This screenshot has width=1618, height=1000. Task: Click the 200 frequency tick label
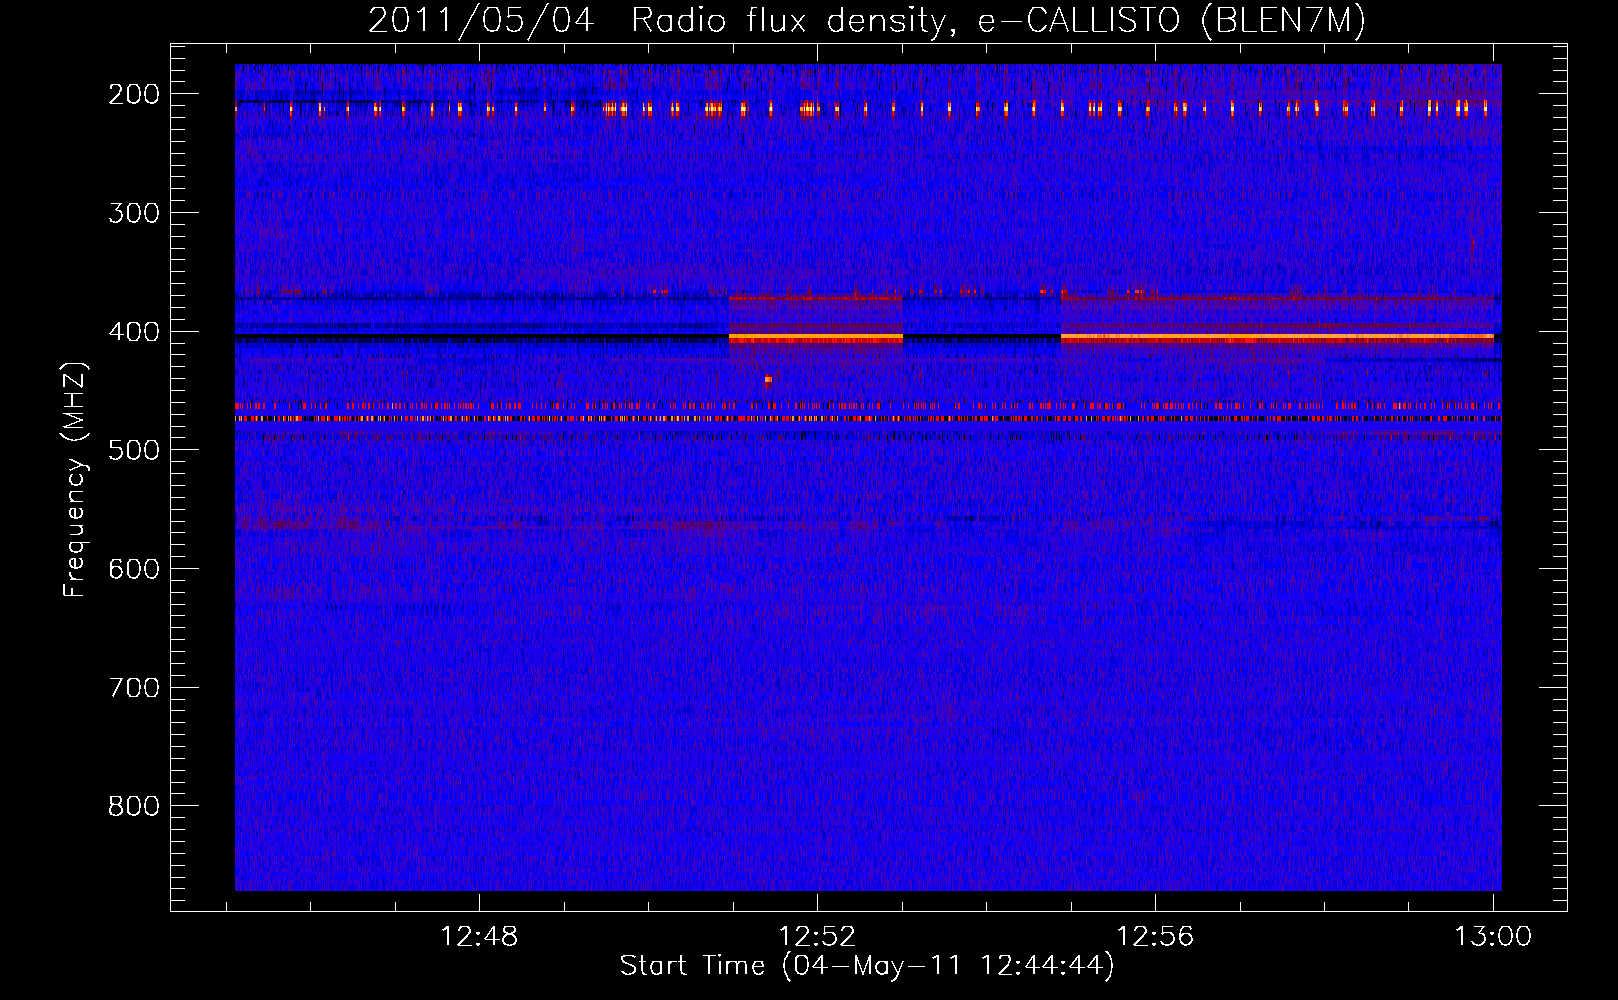[x=134, y=94]
